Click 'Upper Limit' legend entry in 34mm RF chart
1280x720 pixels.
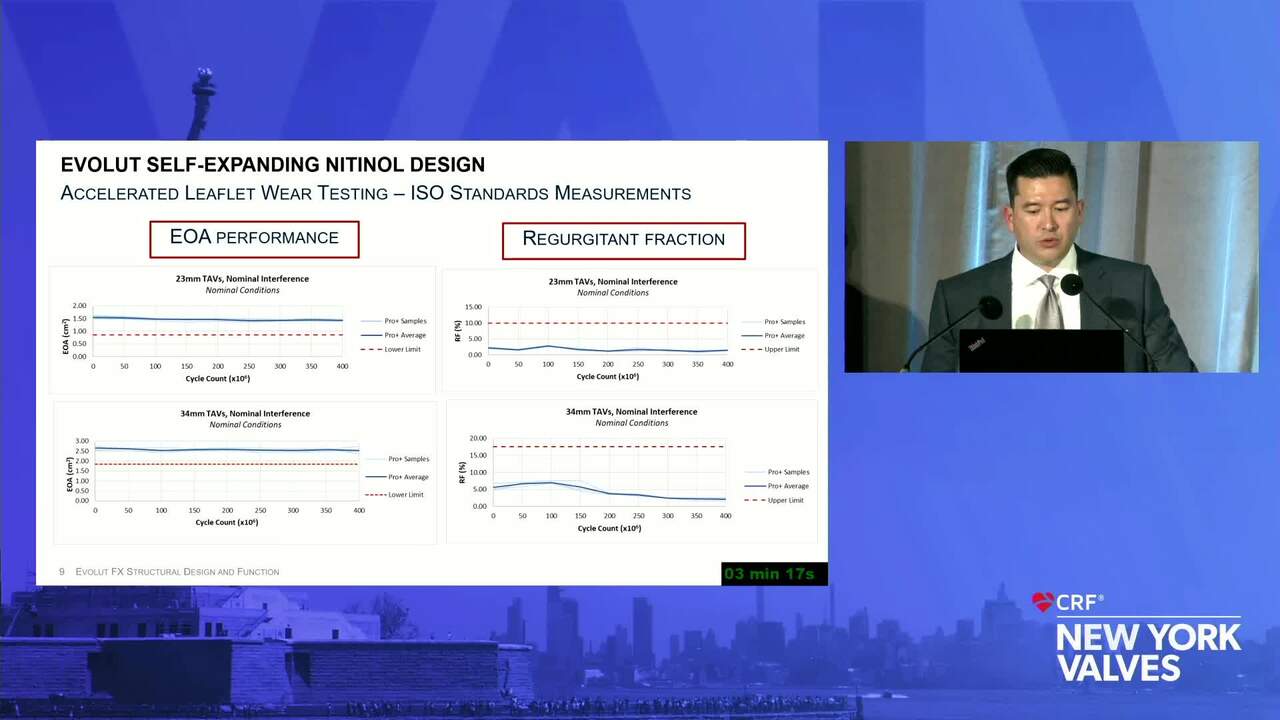coord(775,500)
